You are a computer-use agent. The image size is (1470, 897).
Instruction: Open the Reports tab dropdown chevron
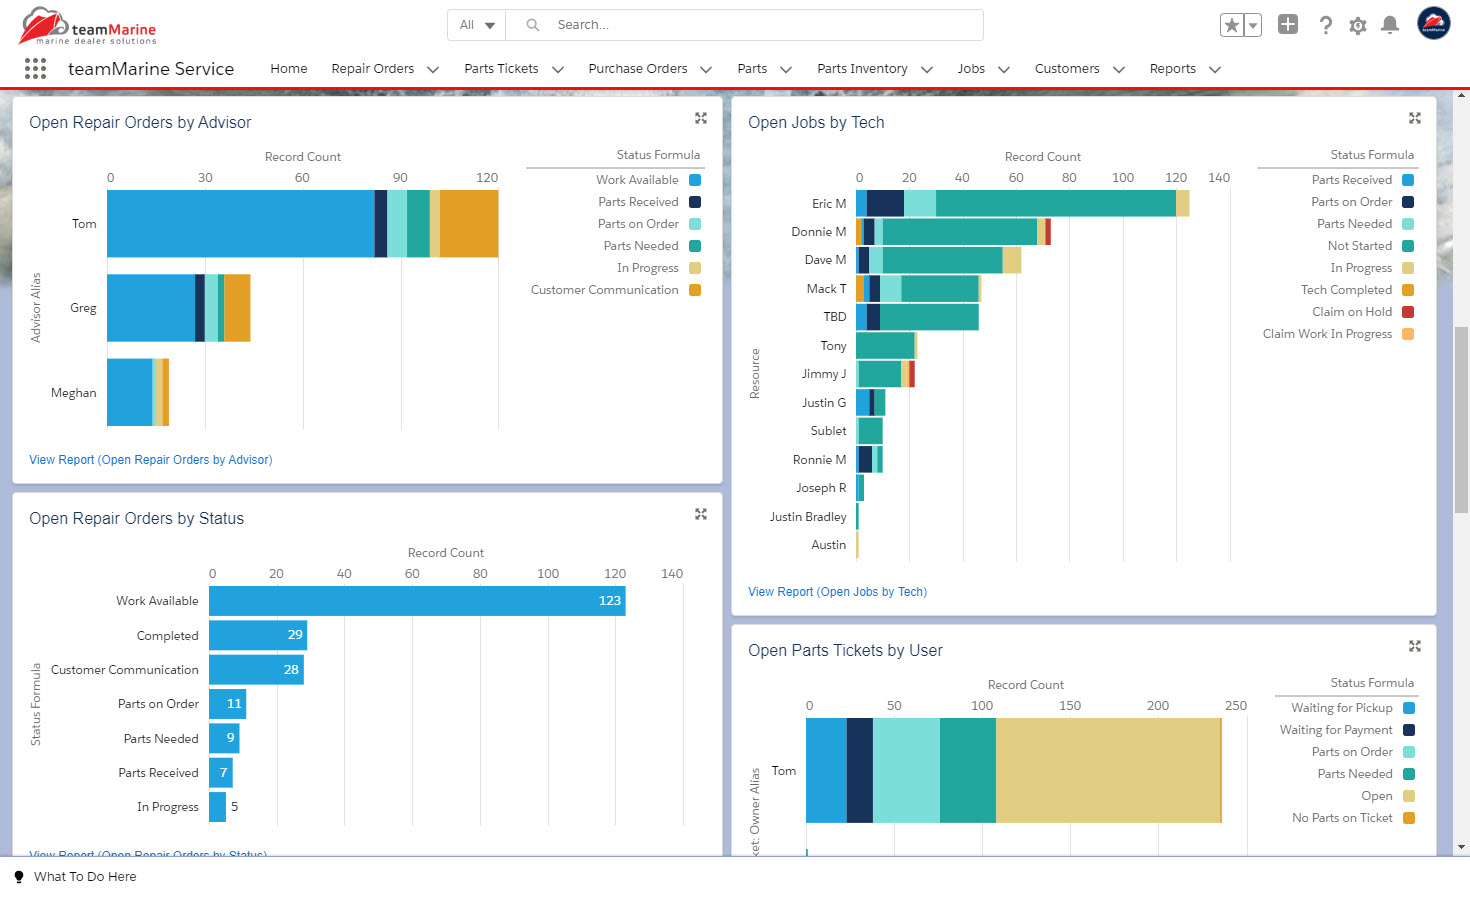1216,69
